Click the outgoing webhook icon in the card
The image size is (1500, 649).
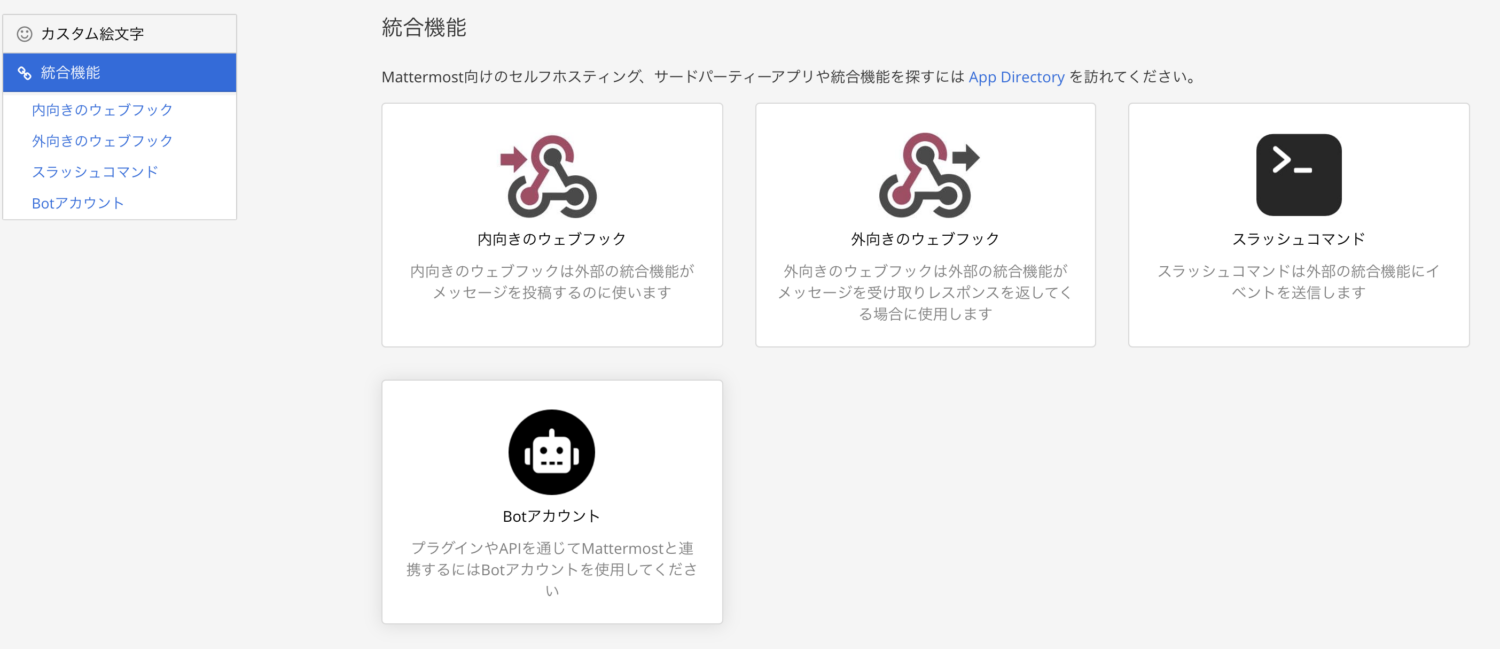click(x=927, y=175)
